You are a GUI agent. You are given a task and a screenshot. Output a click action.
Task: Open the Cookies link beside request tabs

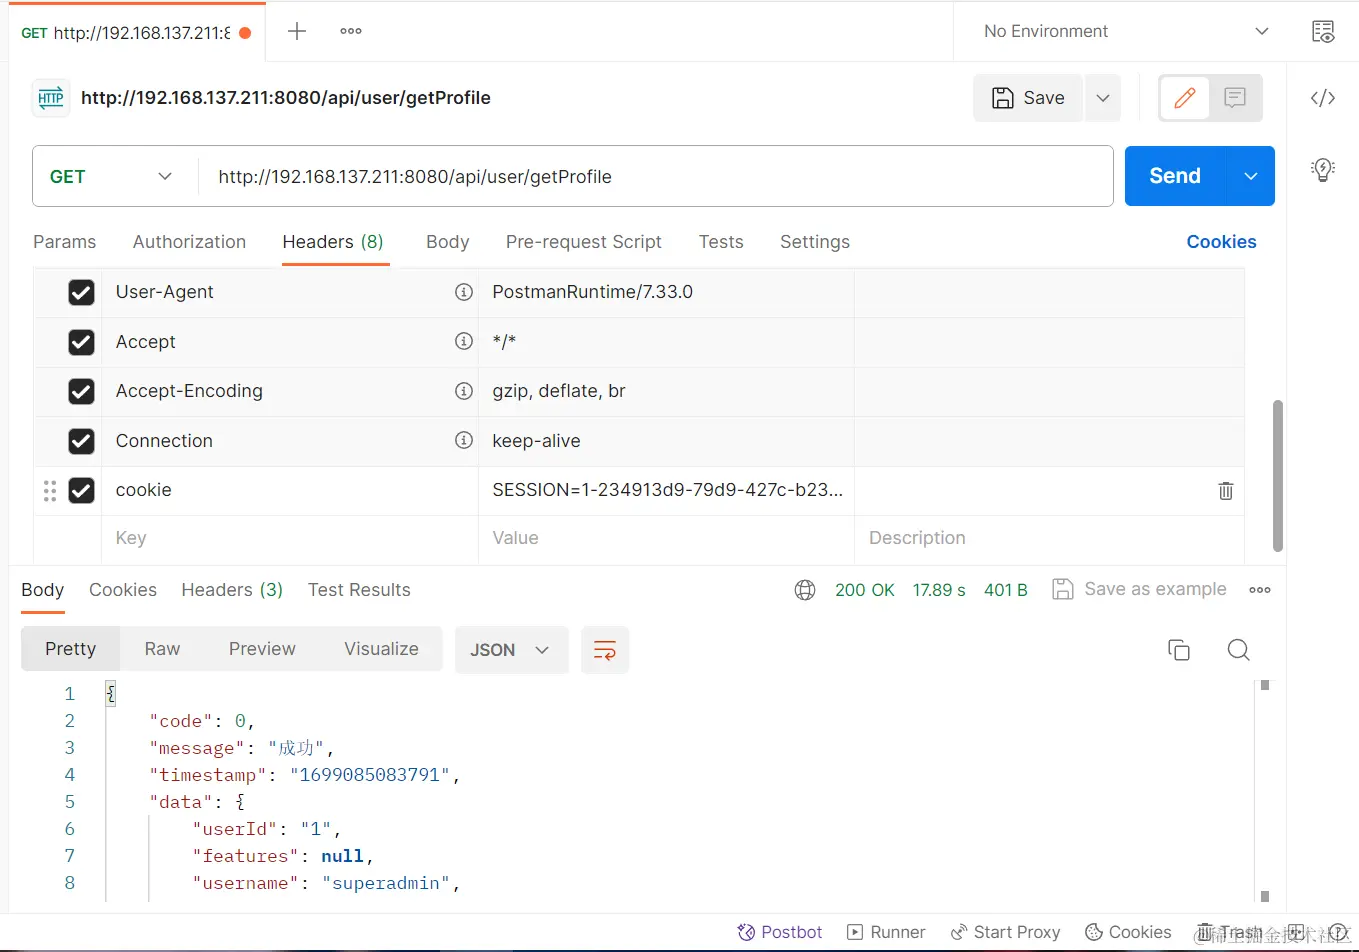click(1221, 242)
